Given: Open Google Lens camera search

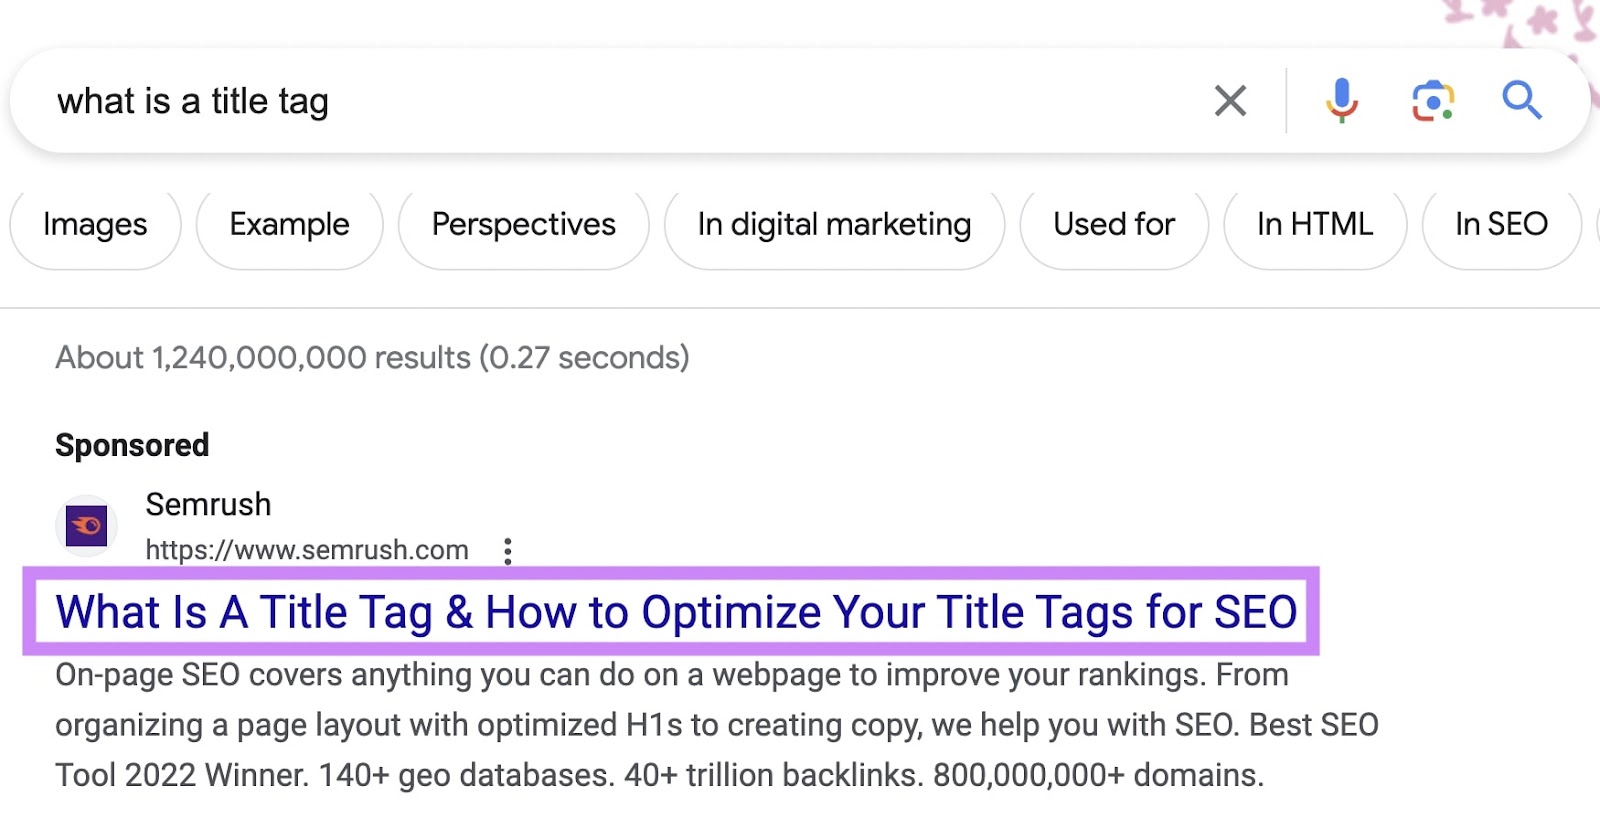Looking at the screenshot, I should 1432,101.
